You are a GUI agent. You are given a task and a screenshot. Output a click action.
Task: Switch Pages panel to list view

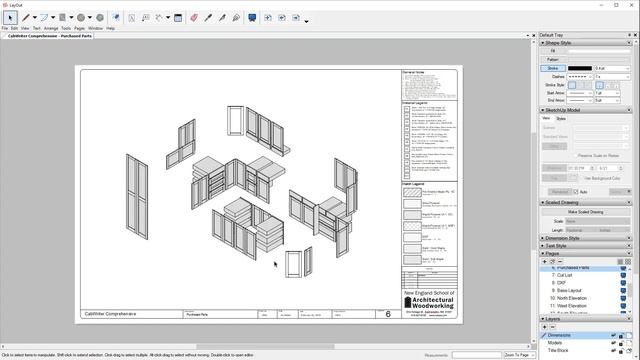pos(620,262)
